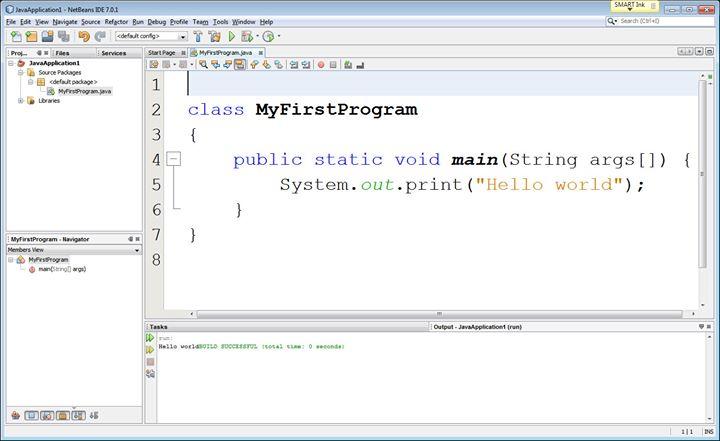The image size is (720, 441).
Task: Click the Find Next Occurrence icon
Action: (x=227, y=65)
